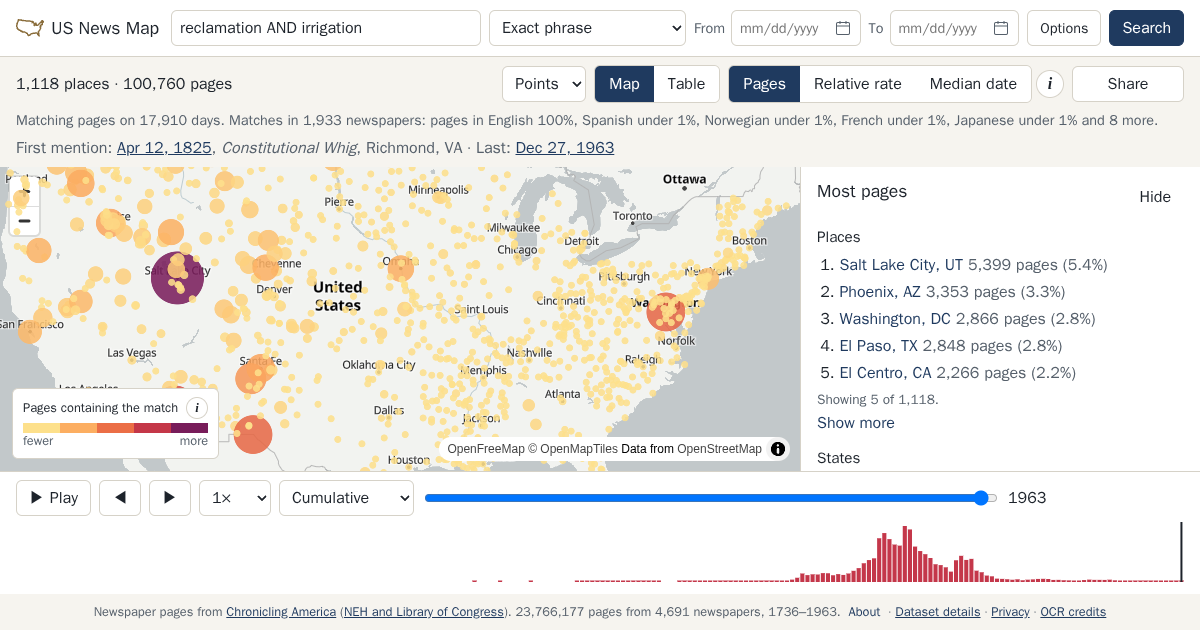Click the map zoom in button
The image size is (1200, 630).
(x=25, y=191)
